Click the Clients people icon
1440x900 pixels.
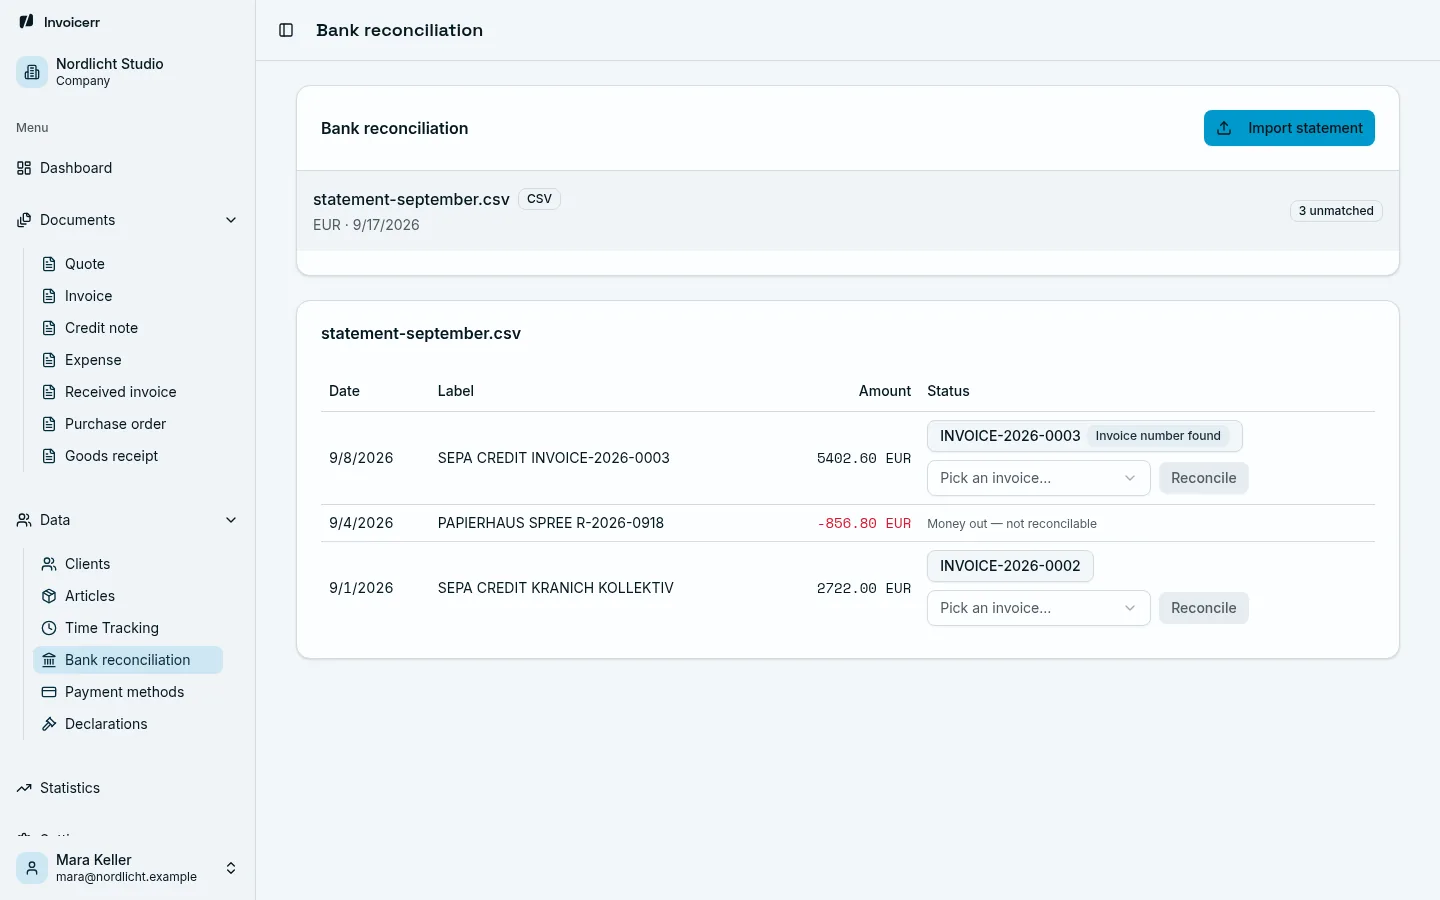coord(49,564)
